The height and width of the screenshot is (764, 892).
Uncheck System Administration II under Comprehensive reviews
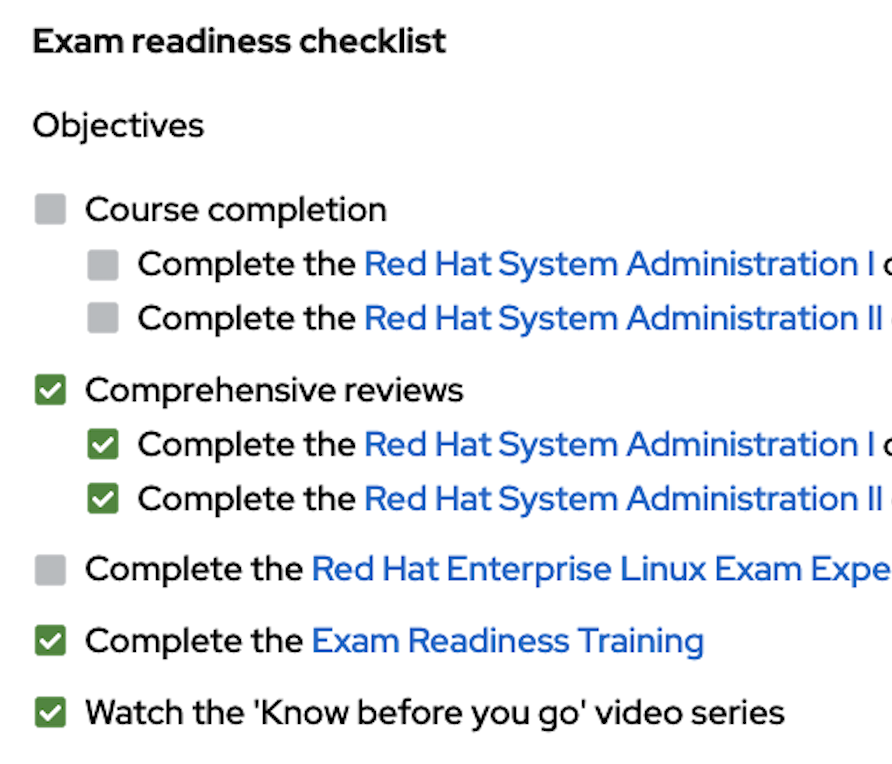102,497
